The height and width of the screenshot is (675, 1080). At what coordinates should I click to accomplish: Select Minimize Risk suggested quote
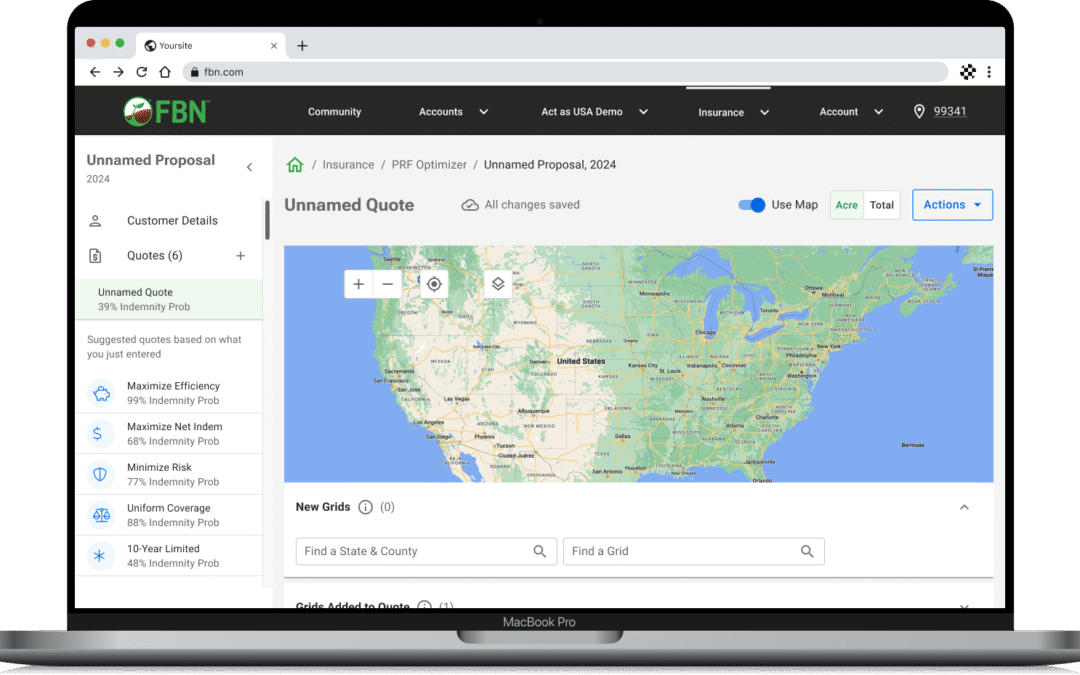point(169,475)
